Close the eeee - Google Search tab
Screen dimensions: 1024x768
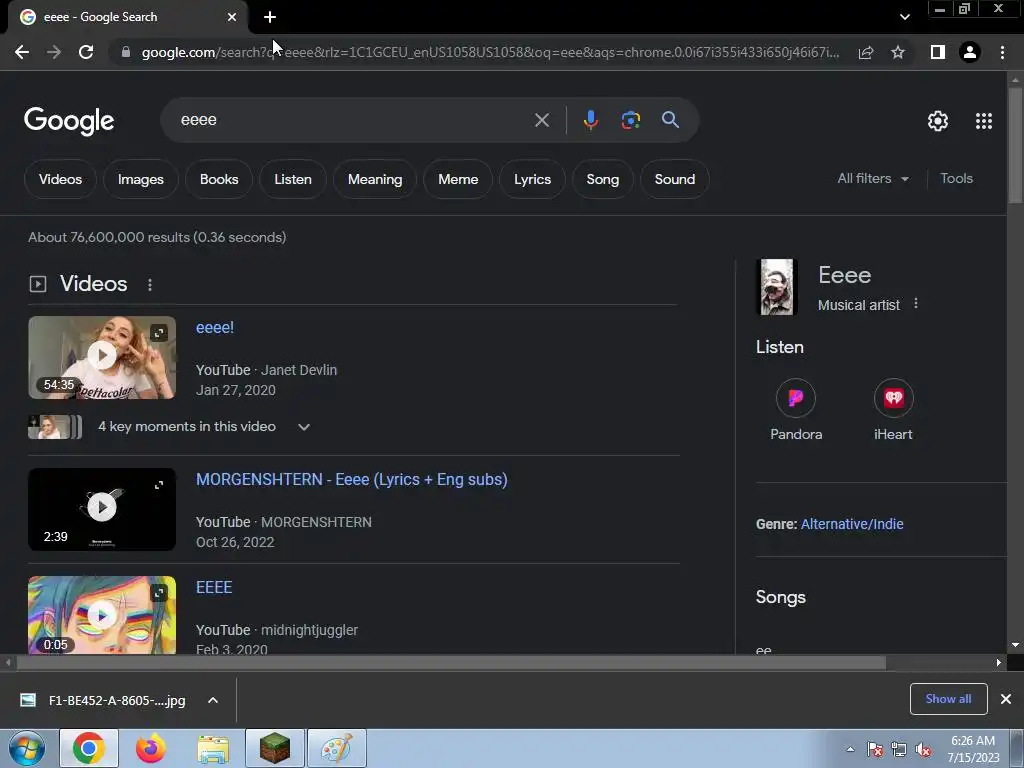click(232, 17)
